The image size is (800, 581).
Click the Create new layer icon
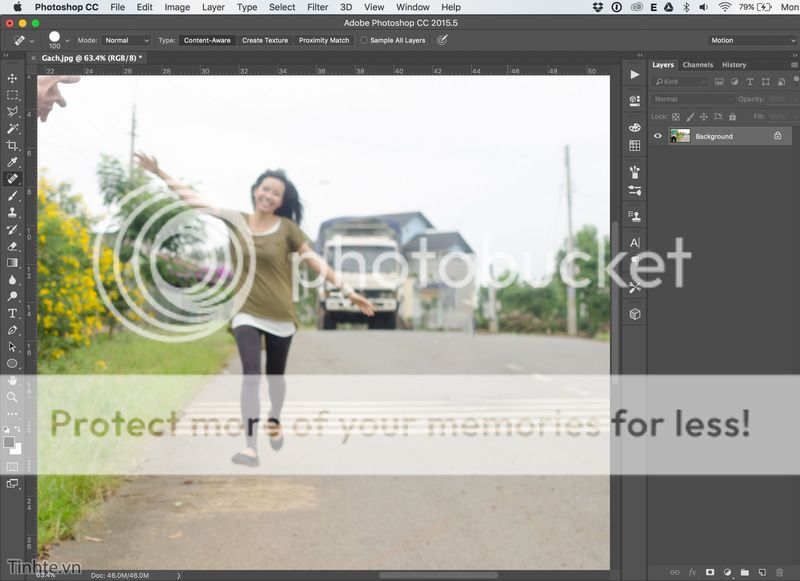[762, 572]
